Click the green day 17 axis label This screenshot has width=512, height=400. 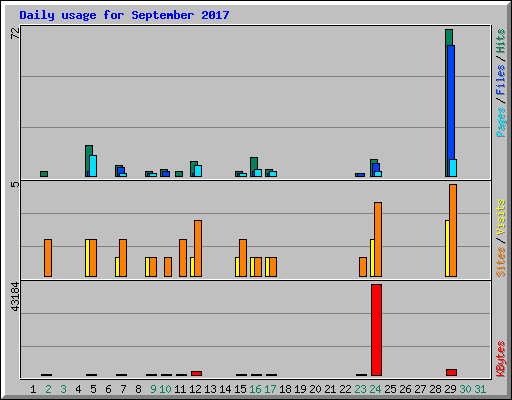[x=270, y=389]
